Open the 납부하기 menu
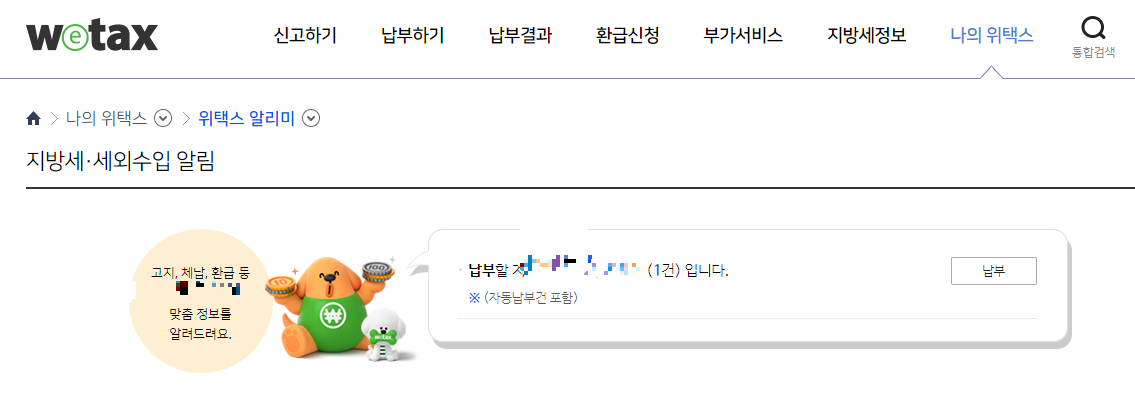Viewport: 1135px width, 403px height. click(x=413, y=35)
